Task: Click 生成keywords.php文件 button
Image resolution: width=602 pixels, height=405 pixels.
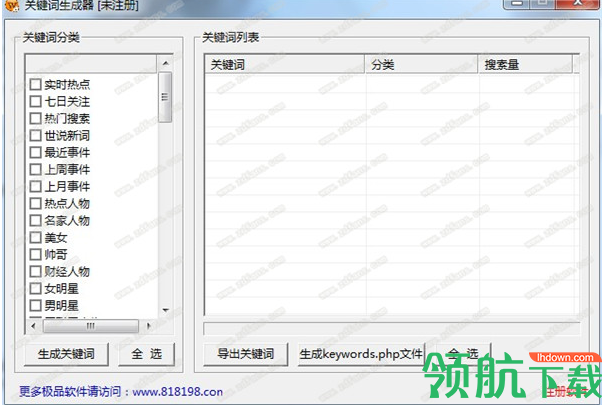Action: point(361,354)
